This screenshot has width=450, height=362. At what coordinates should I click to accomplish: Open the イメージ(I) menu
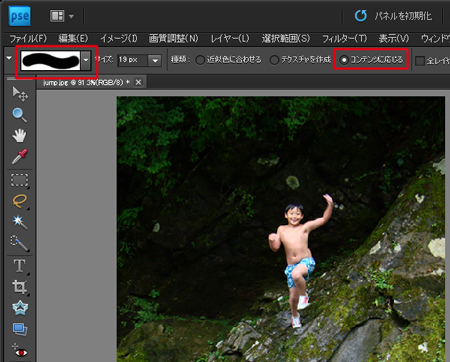click(119, 39)
